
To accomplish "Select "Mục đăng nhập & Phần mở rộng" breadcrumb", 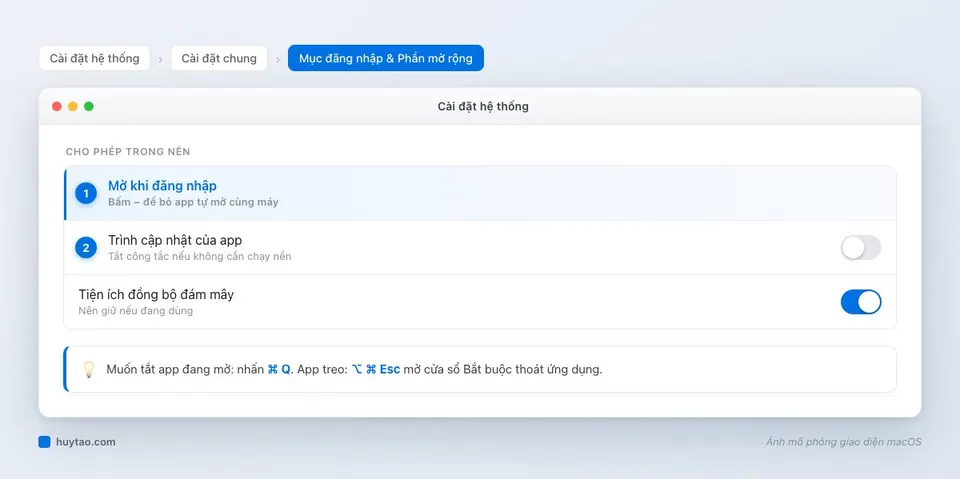I will click(x=386, y=58).
